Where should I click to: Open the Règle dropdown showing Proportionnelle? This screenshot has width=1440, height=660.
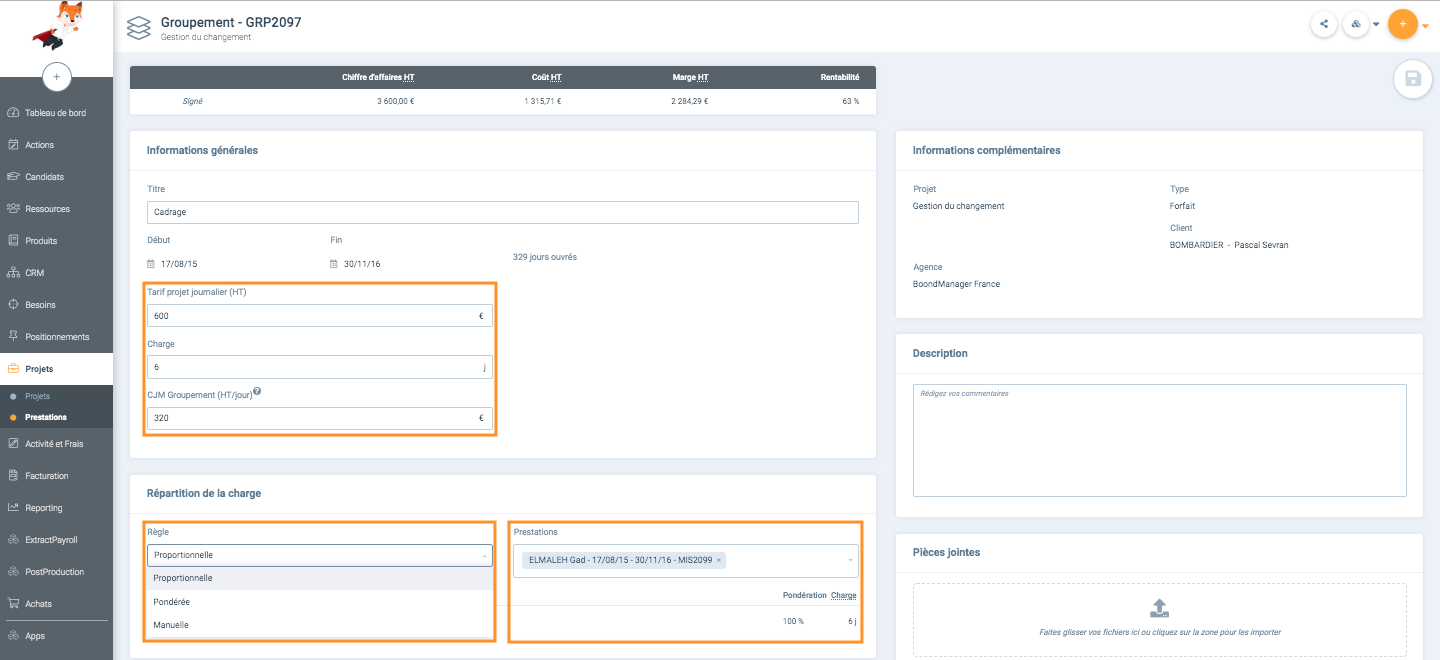319,555
